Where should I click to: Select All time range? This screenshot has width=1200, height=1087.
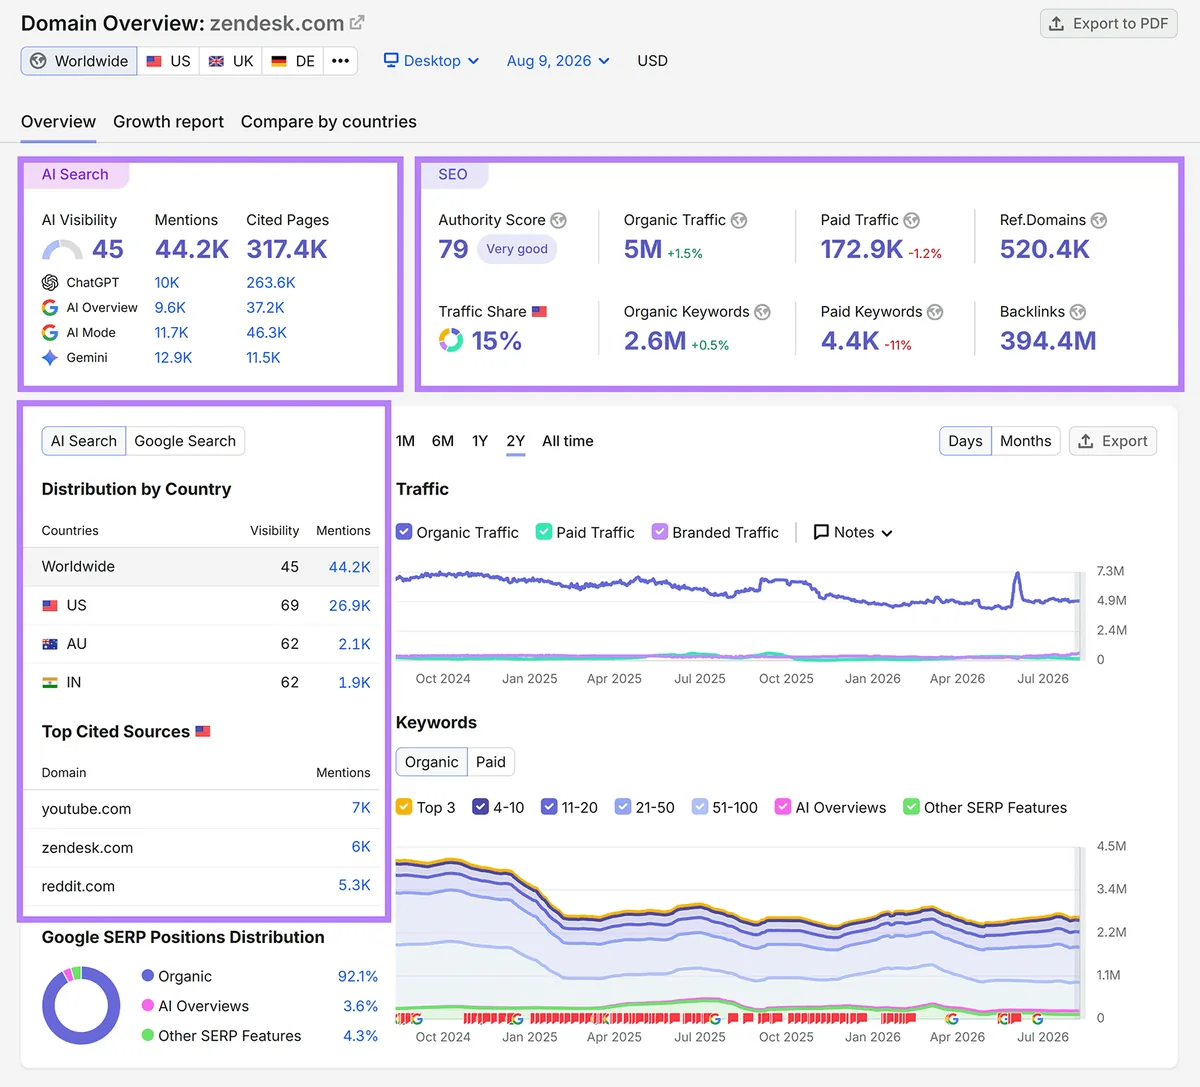(x=568, y=441)
